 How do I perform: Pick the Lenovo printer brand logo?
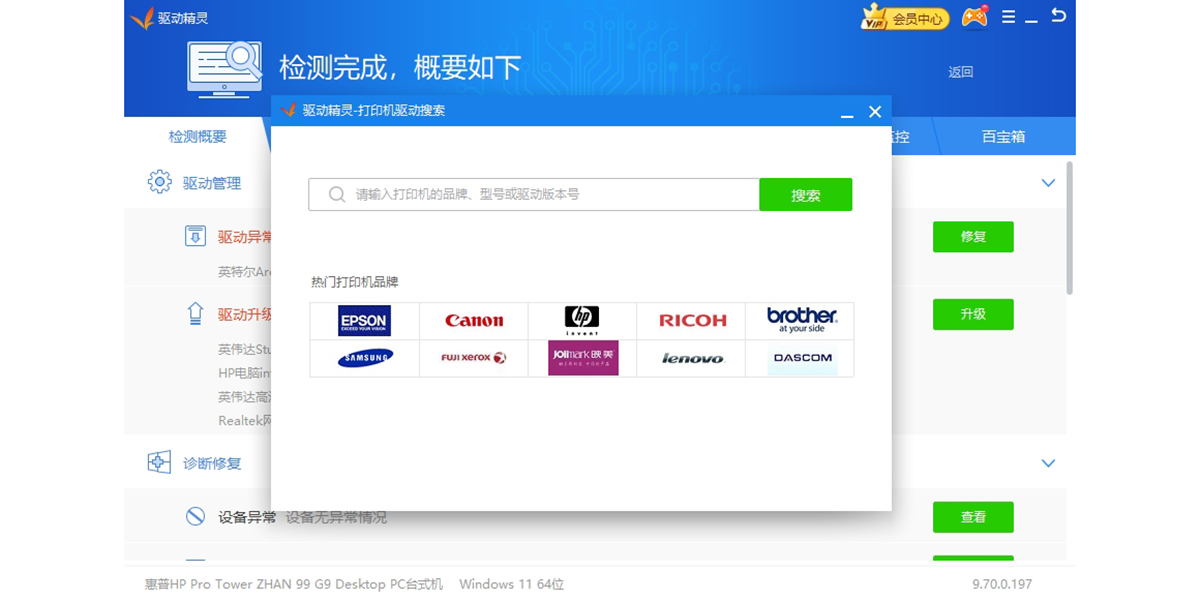(692, 358)
